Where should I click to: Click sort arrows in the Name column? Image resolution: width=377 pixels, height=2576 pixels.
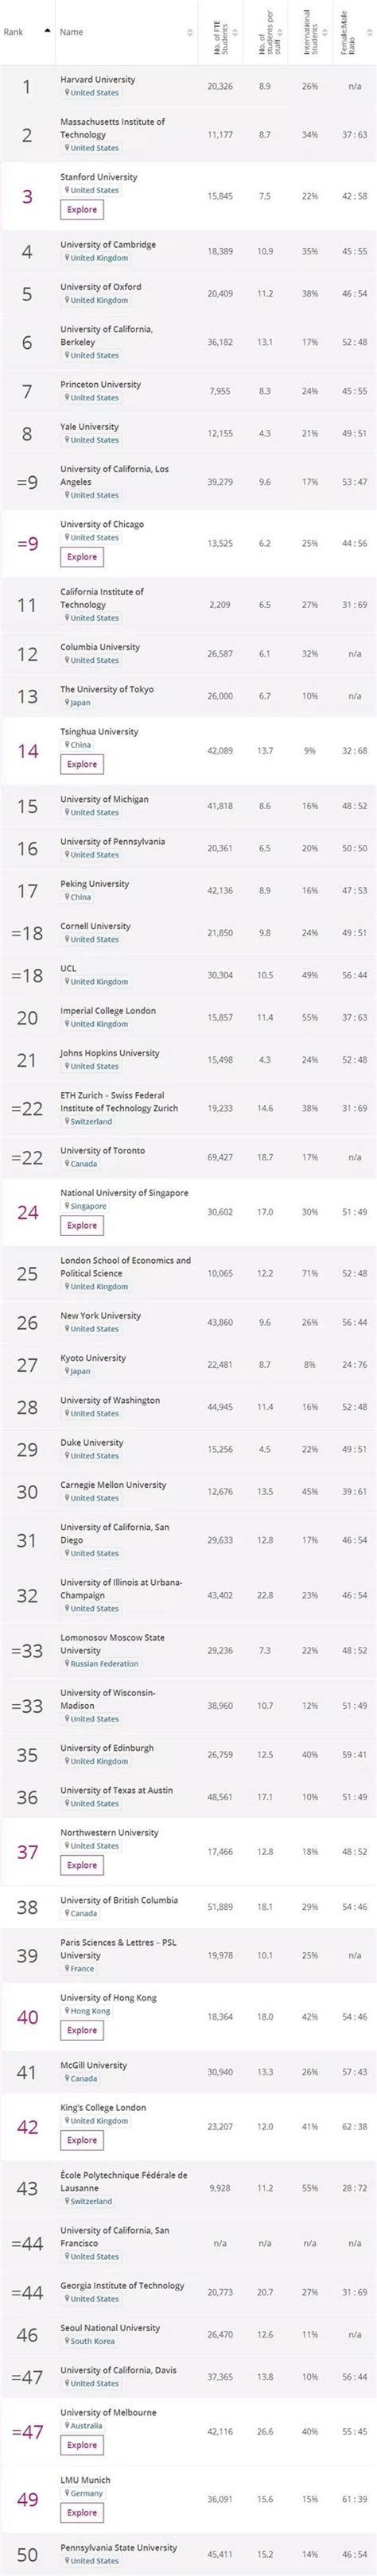190,32
